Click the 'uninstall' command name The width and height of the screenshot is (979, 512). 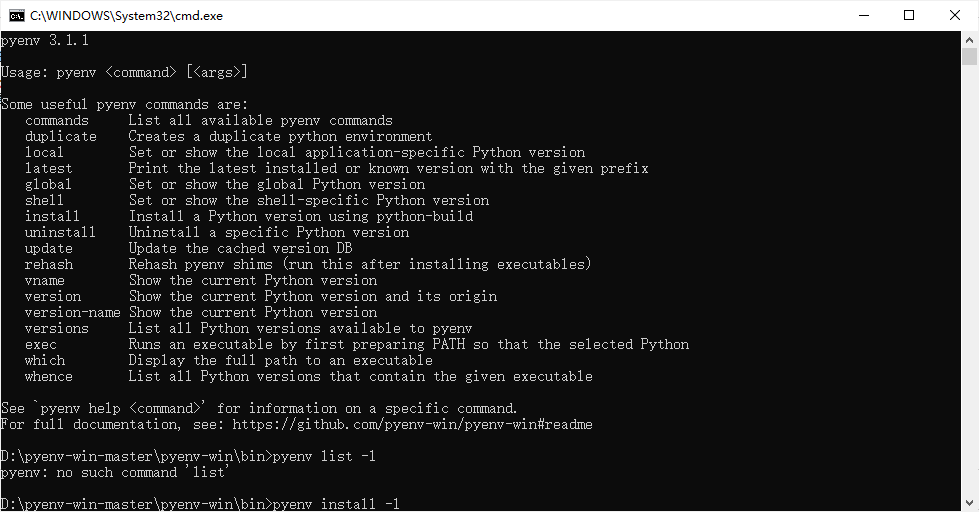coord(61,232)
